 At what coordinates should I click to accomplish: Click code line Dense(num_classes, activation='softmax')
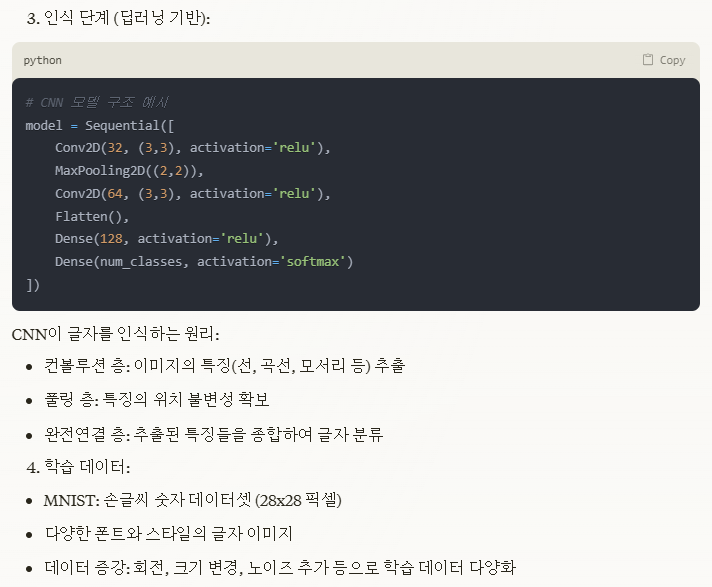(204, 262)
